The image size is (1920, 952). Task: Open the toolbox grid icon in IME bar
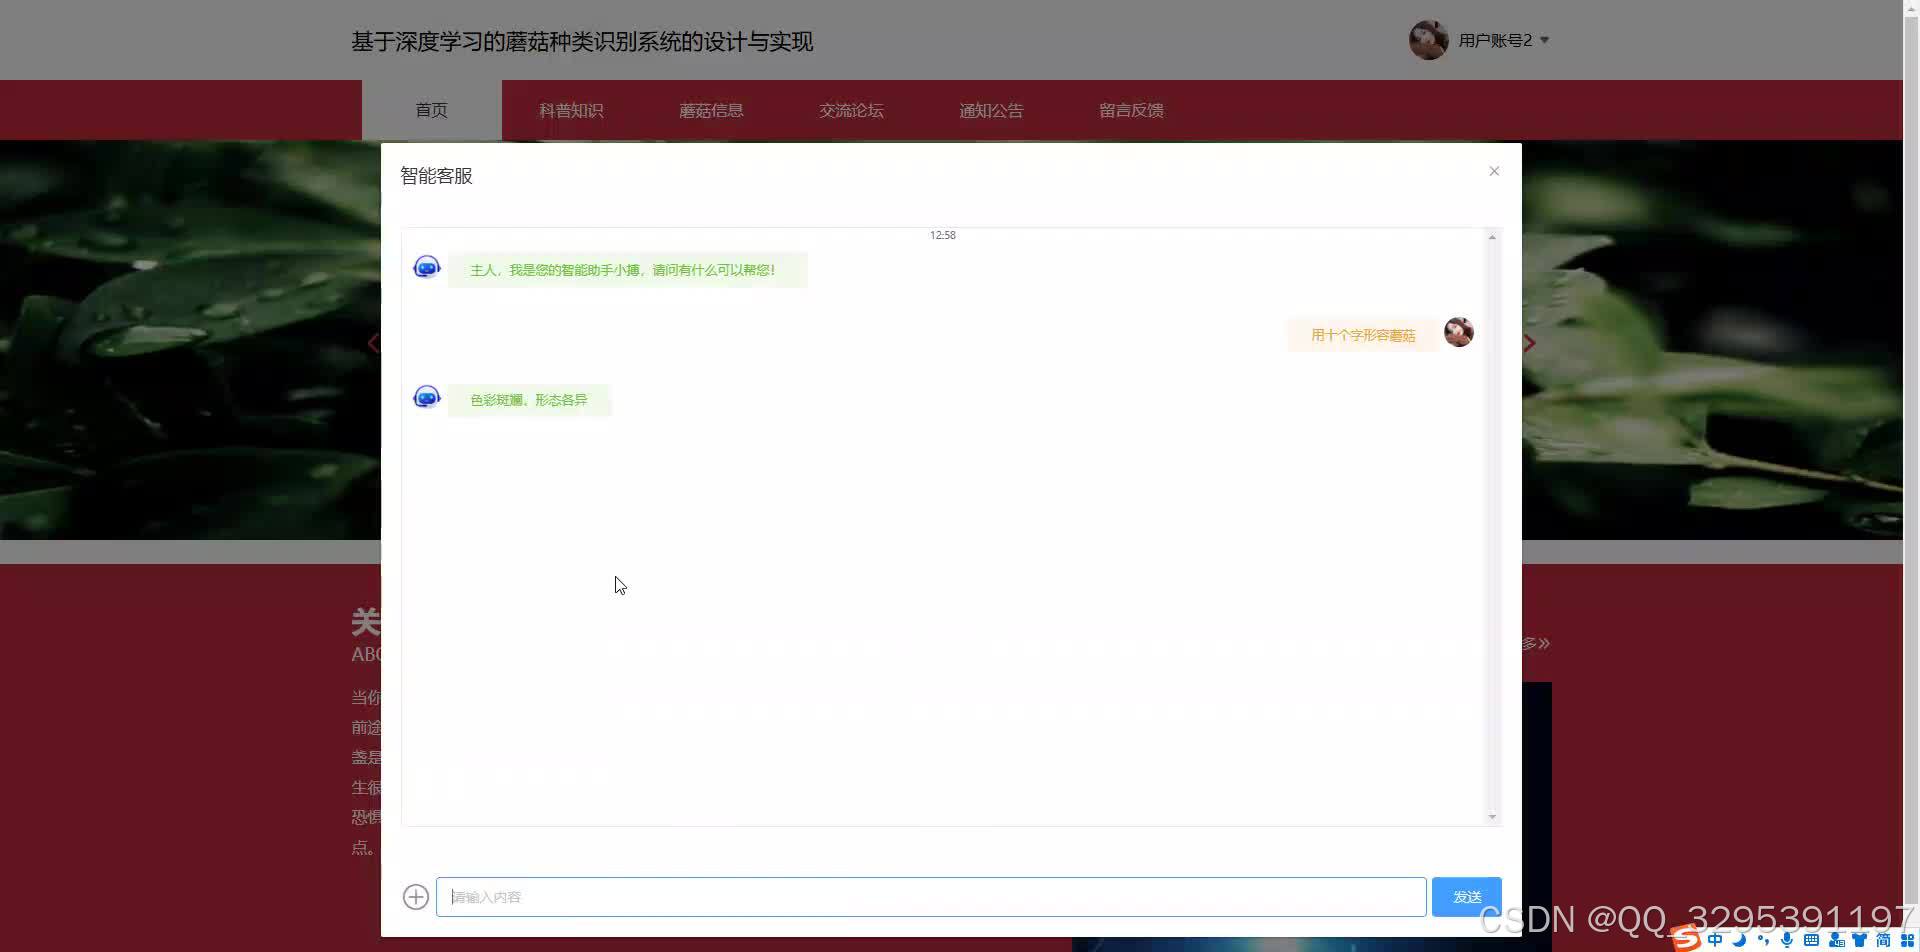point(1907,940)
